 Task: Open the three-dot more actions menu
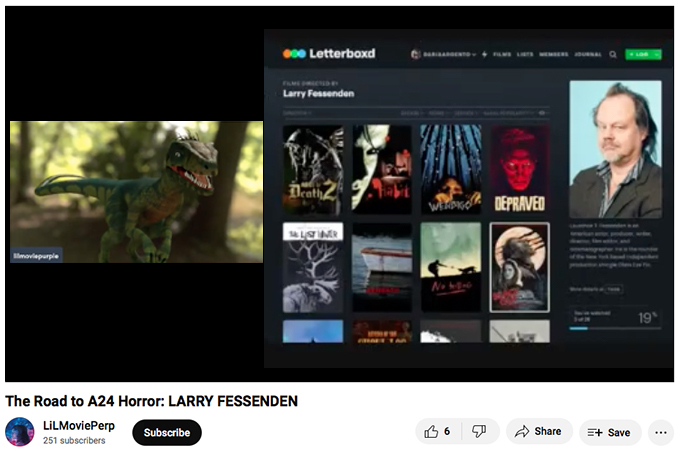click(x=659, y=432)
